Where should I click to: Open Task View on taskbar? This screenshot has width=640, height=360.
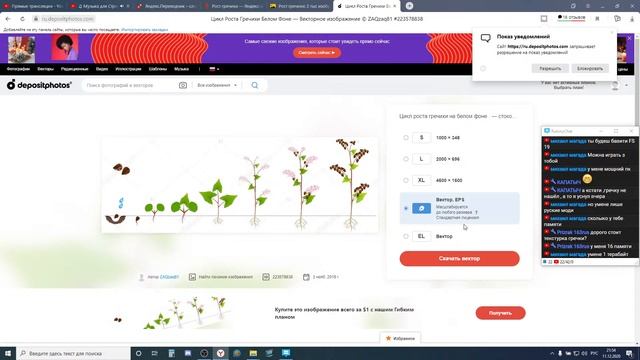pos(155,353)
